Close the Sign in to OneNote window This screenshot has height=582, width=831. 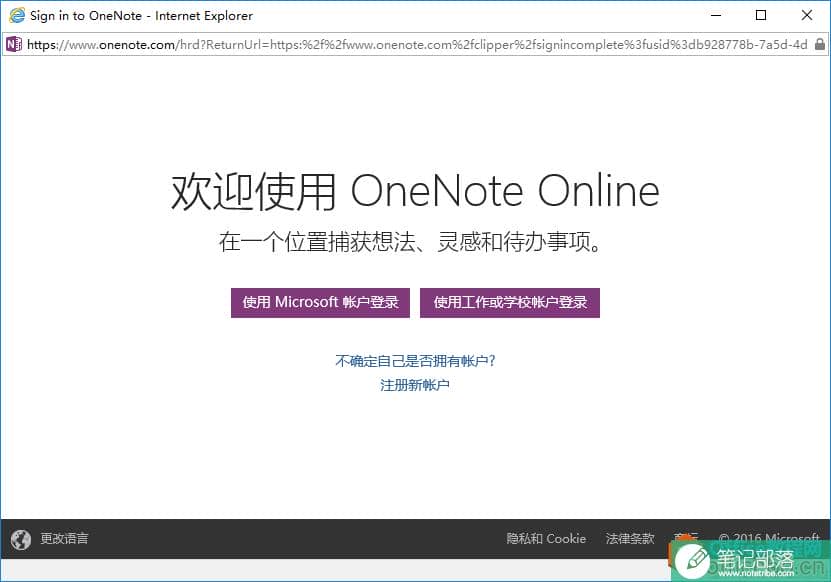[x=807, y=15]
